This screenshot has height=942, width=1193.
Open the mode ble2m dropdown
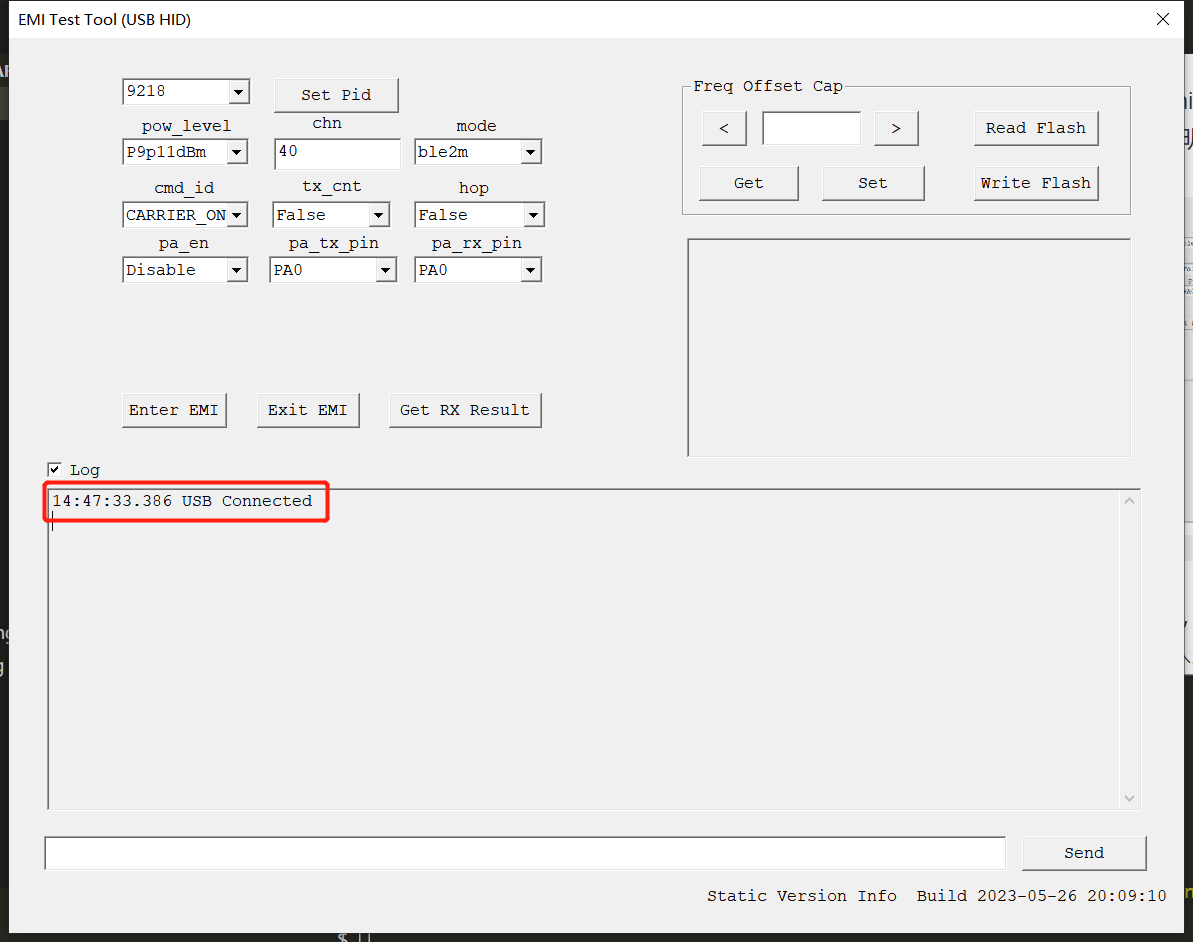tap(531, 153)
